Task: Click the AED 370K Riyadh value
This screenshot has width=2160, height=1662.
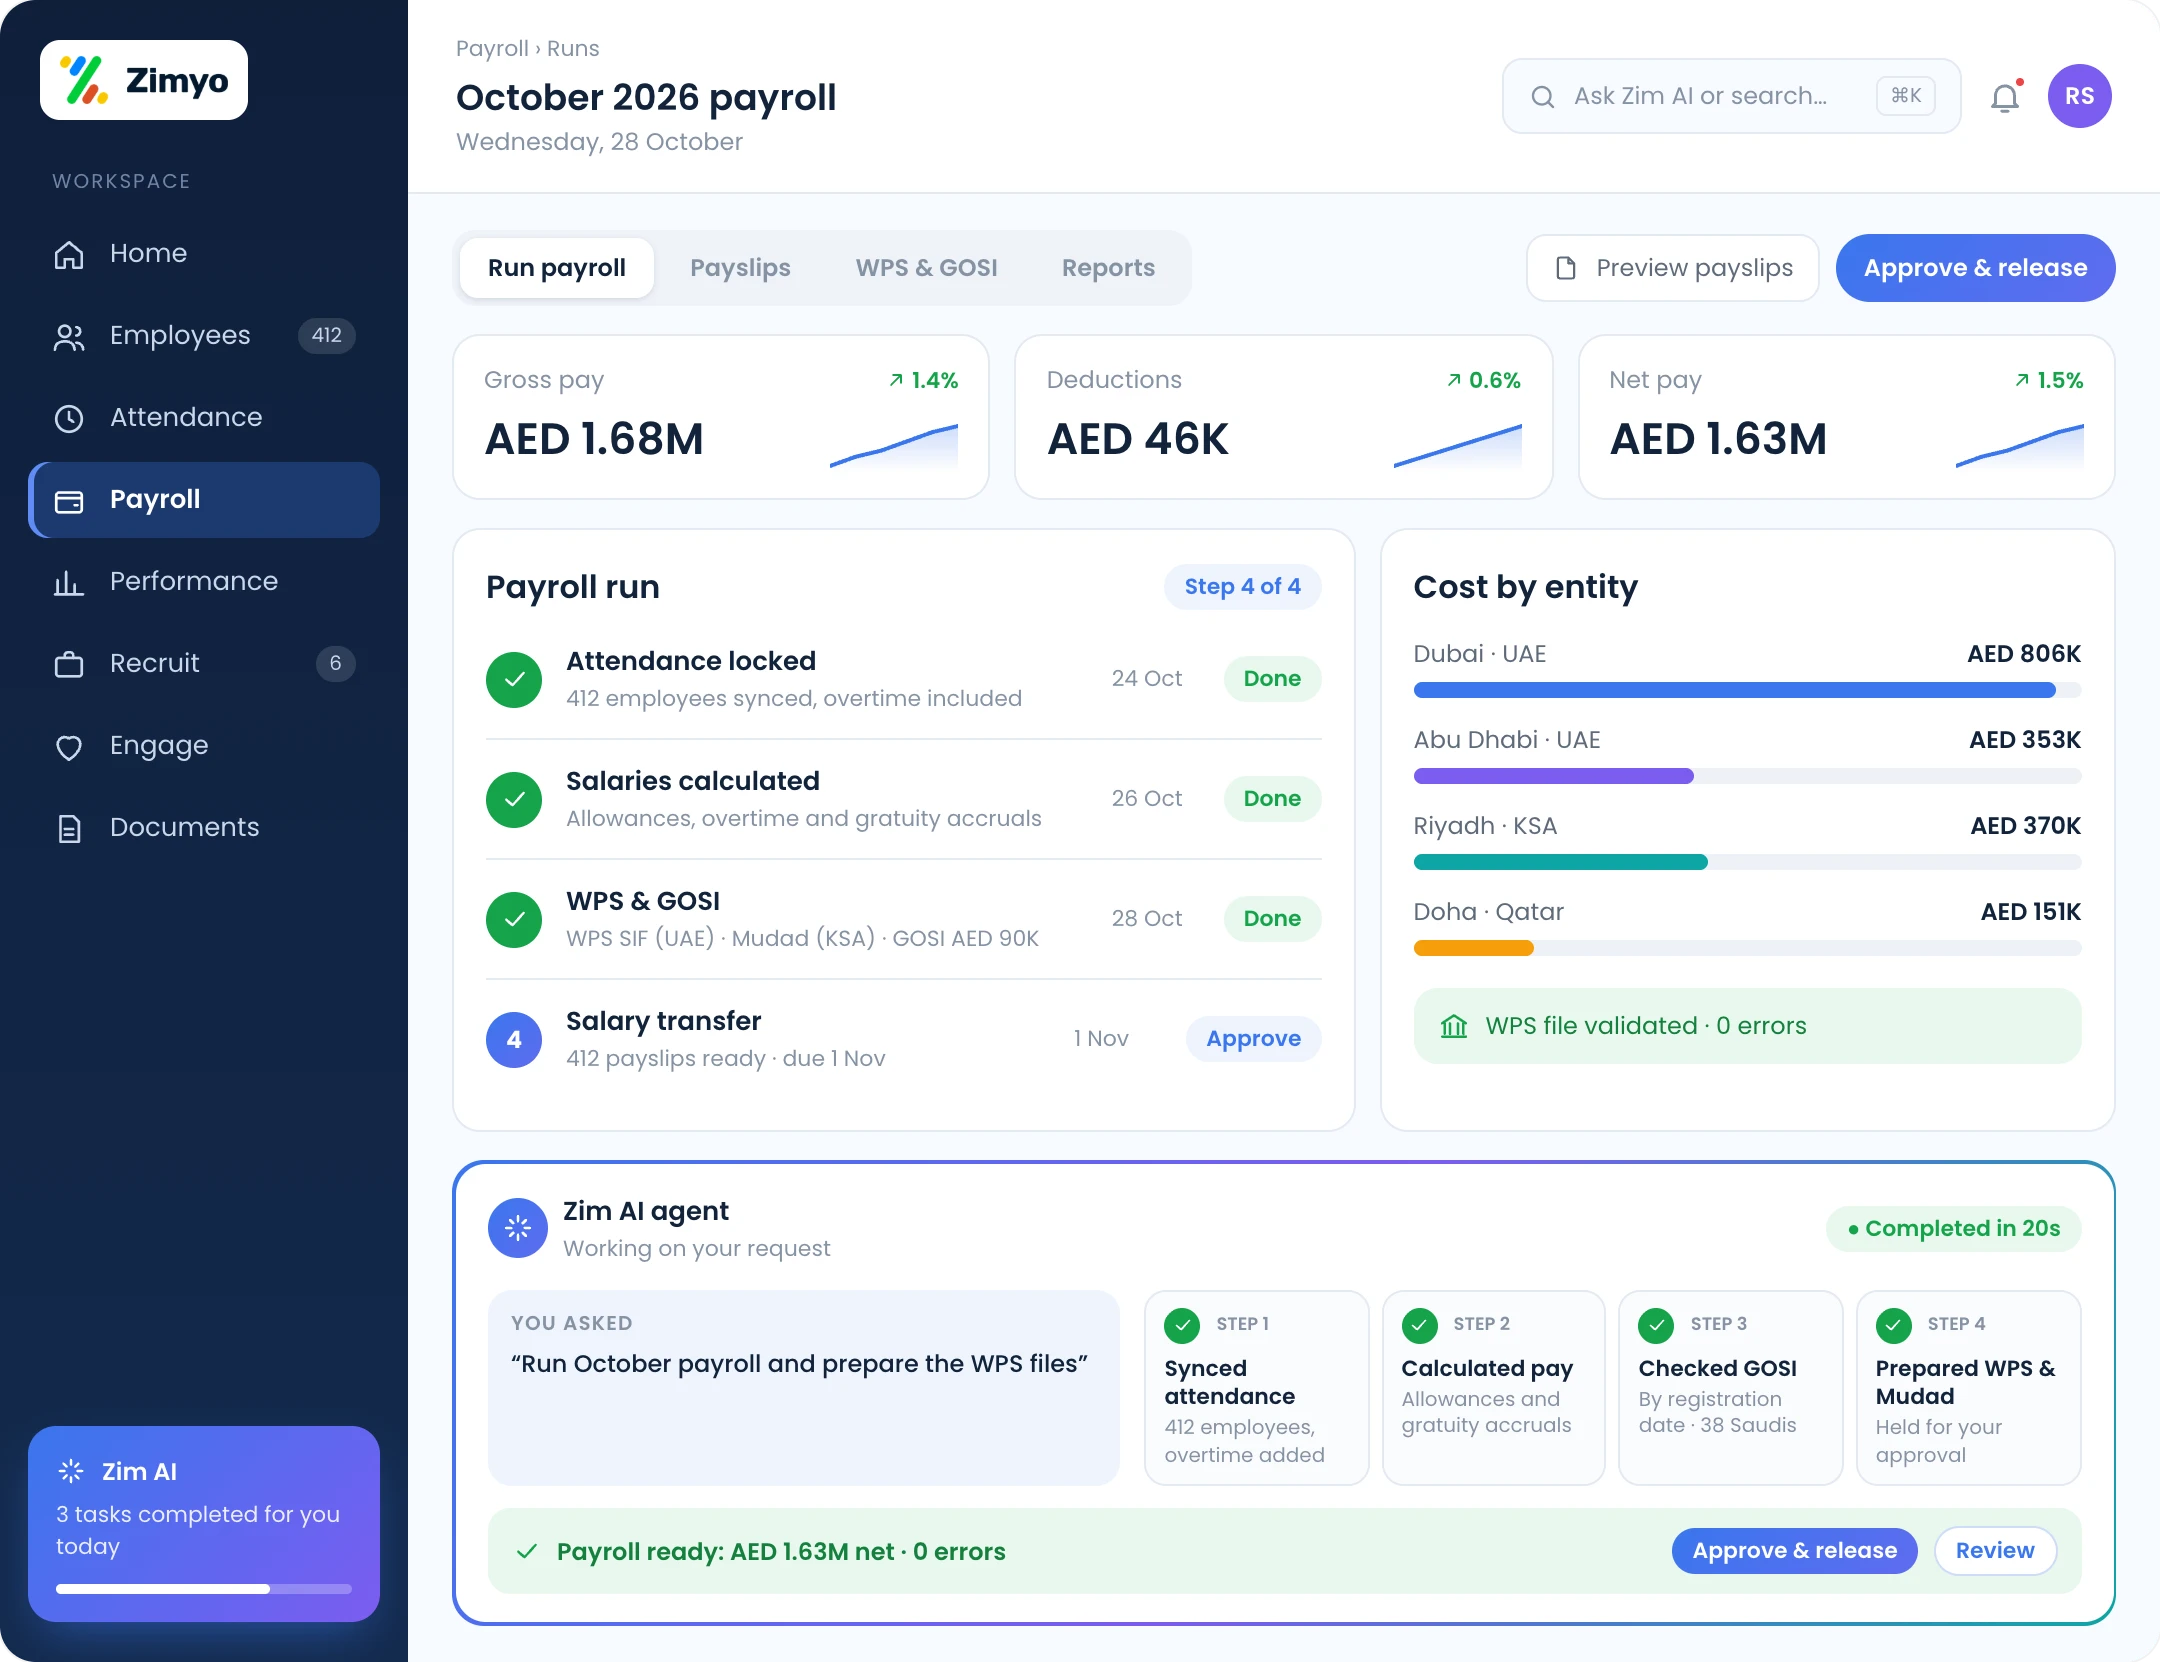Action: (x=2025, y=826)
